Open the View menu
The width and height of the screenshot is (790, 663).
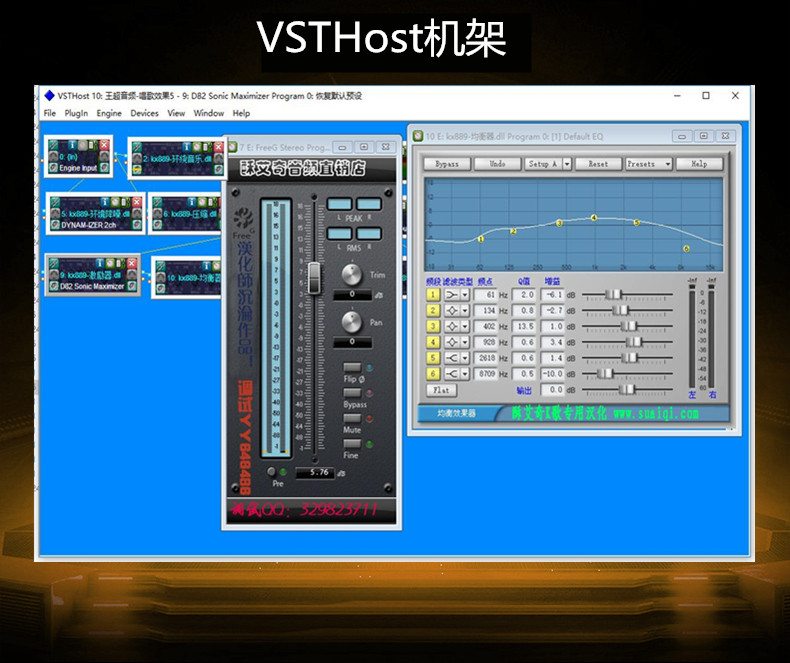coord(176,113)
